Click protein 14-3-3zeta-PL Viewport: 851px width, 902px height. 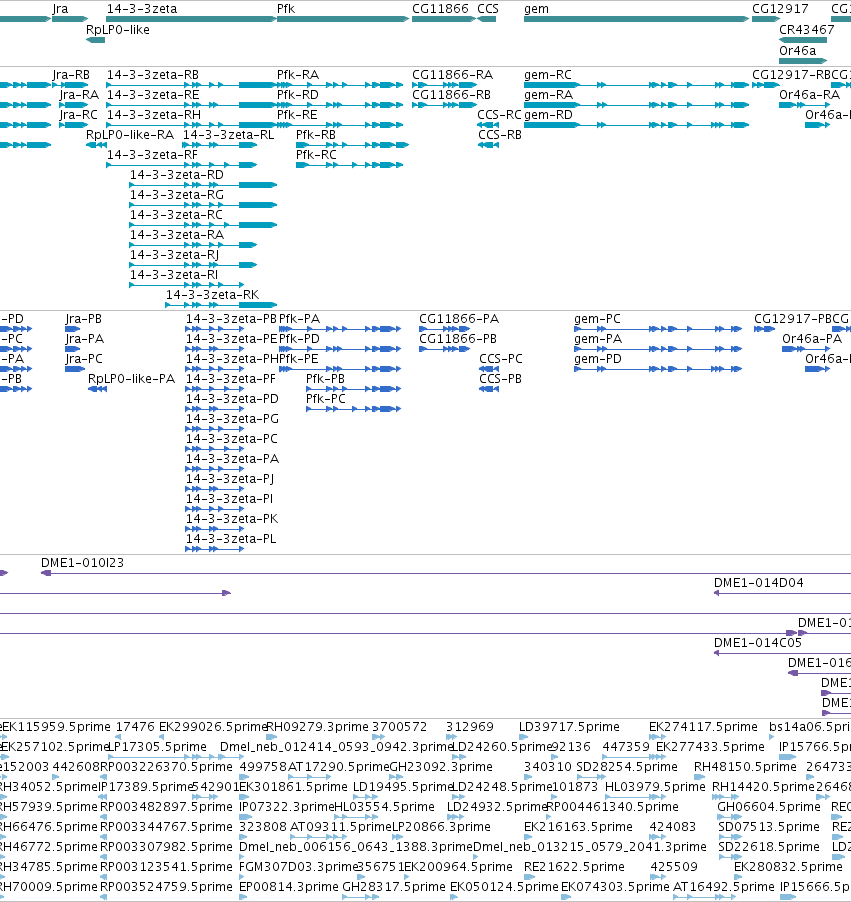point(231,539)
